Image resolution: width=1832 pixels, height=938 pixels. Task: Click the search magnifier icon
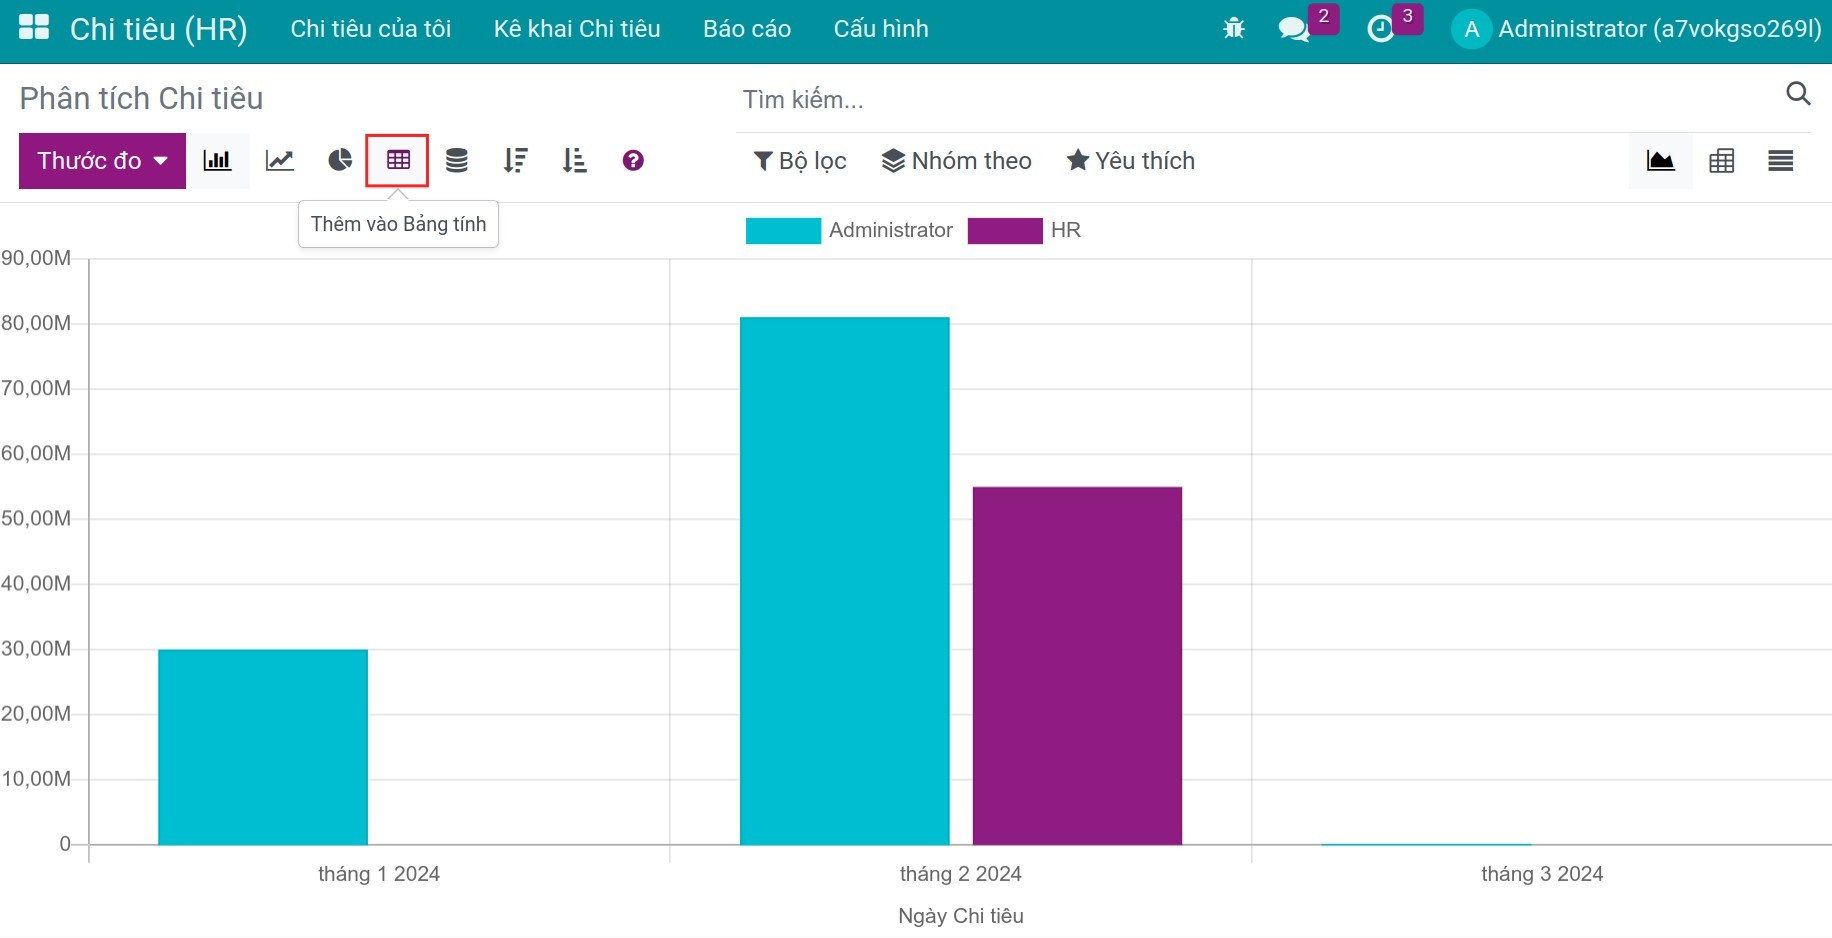pos(1798,94)
